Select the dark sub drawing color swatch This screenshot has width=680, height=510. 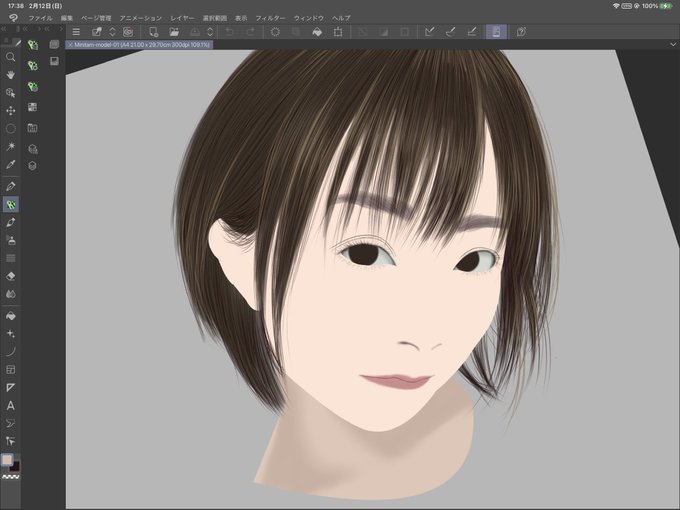pos(15,467)
